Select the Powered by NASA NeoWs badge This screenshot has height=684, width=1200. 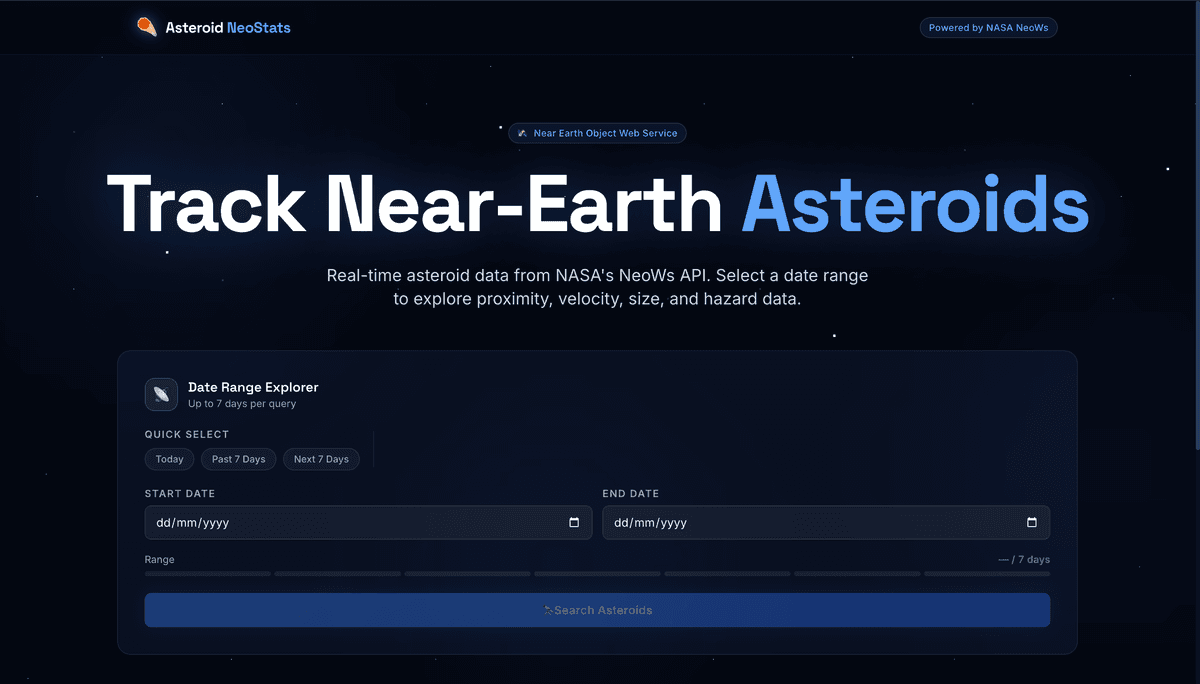988,27
